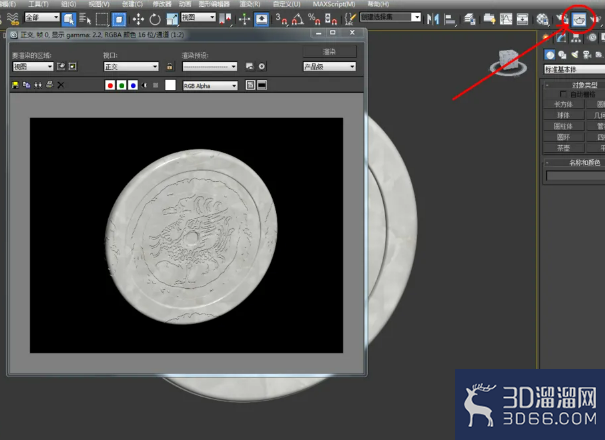Toggle the green channel in render window

(x=122, y=85)
